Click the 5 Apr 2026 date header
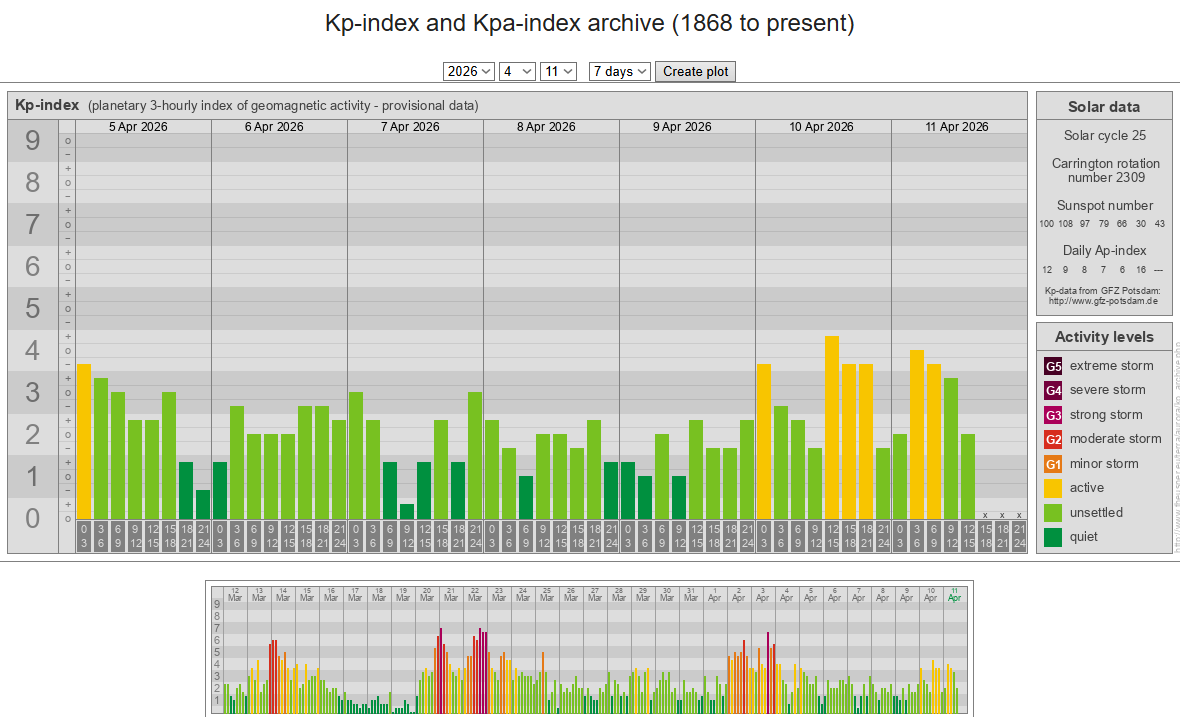This screenshot has width=1180, height=717. pyautogui.click(x=138, y=127)
